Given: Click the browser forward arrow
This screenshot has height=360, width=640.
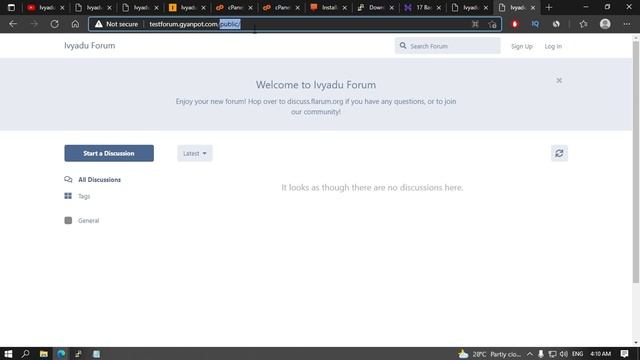Looking at the screenshot, I should [34, 24].
